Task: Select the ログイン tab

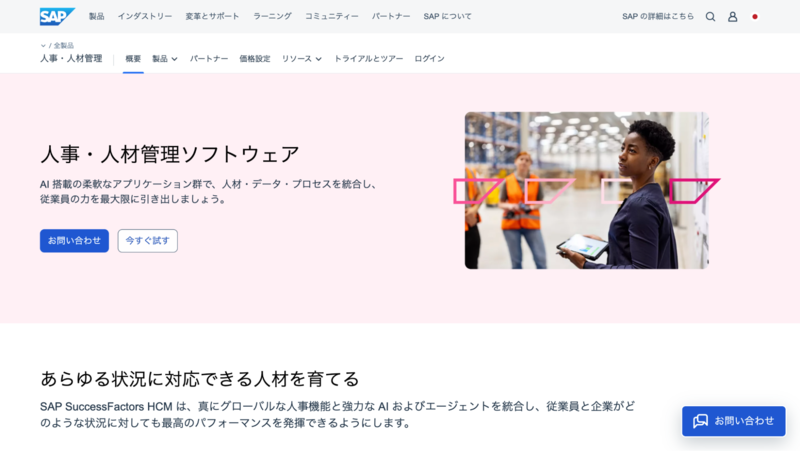Action: 429,59
